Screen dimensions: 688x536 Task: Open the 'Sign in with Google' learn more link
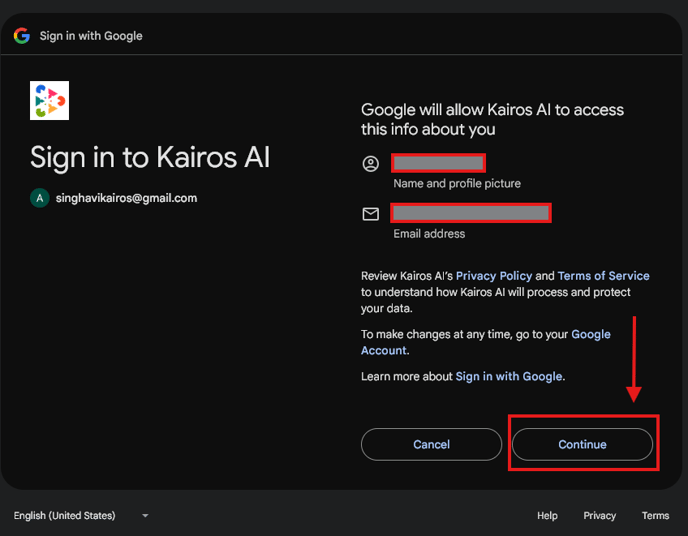coord(509,376)
